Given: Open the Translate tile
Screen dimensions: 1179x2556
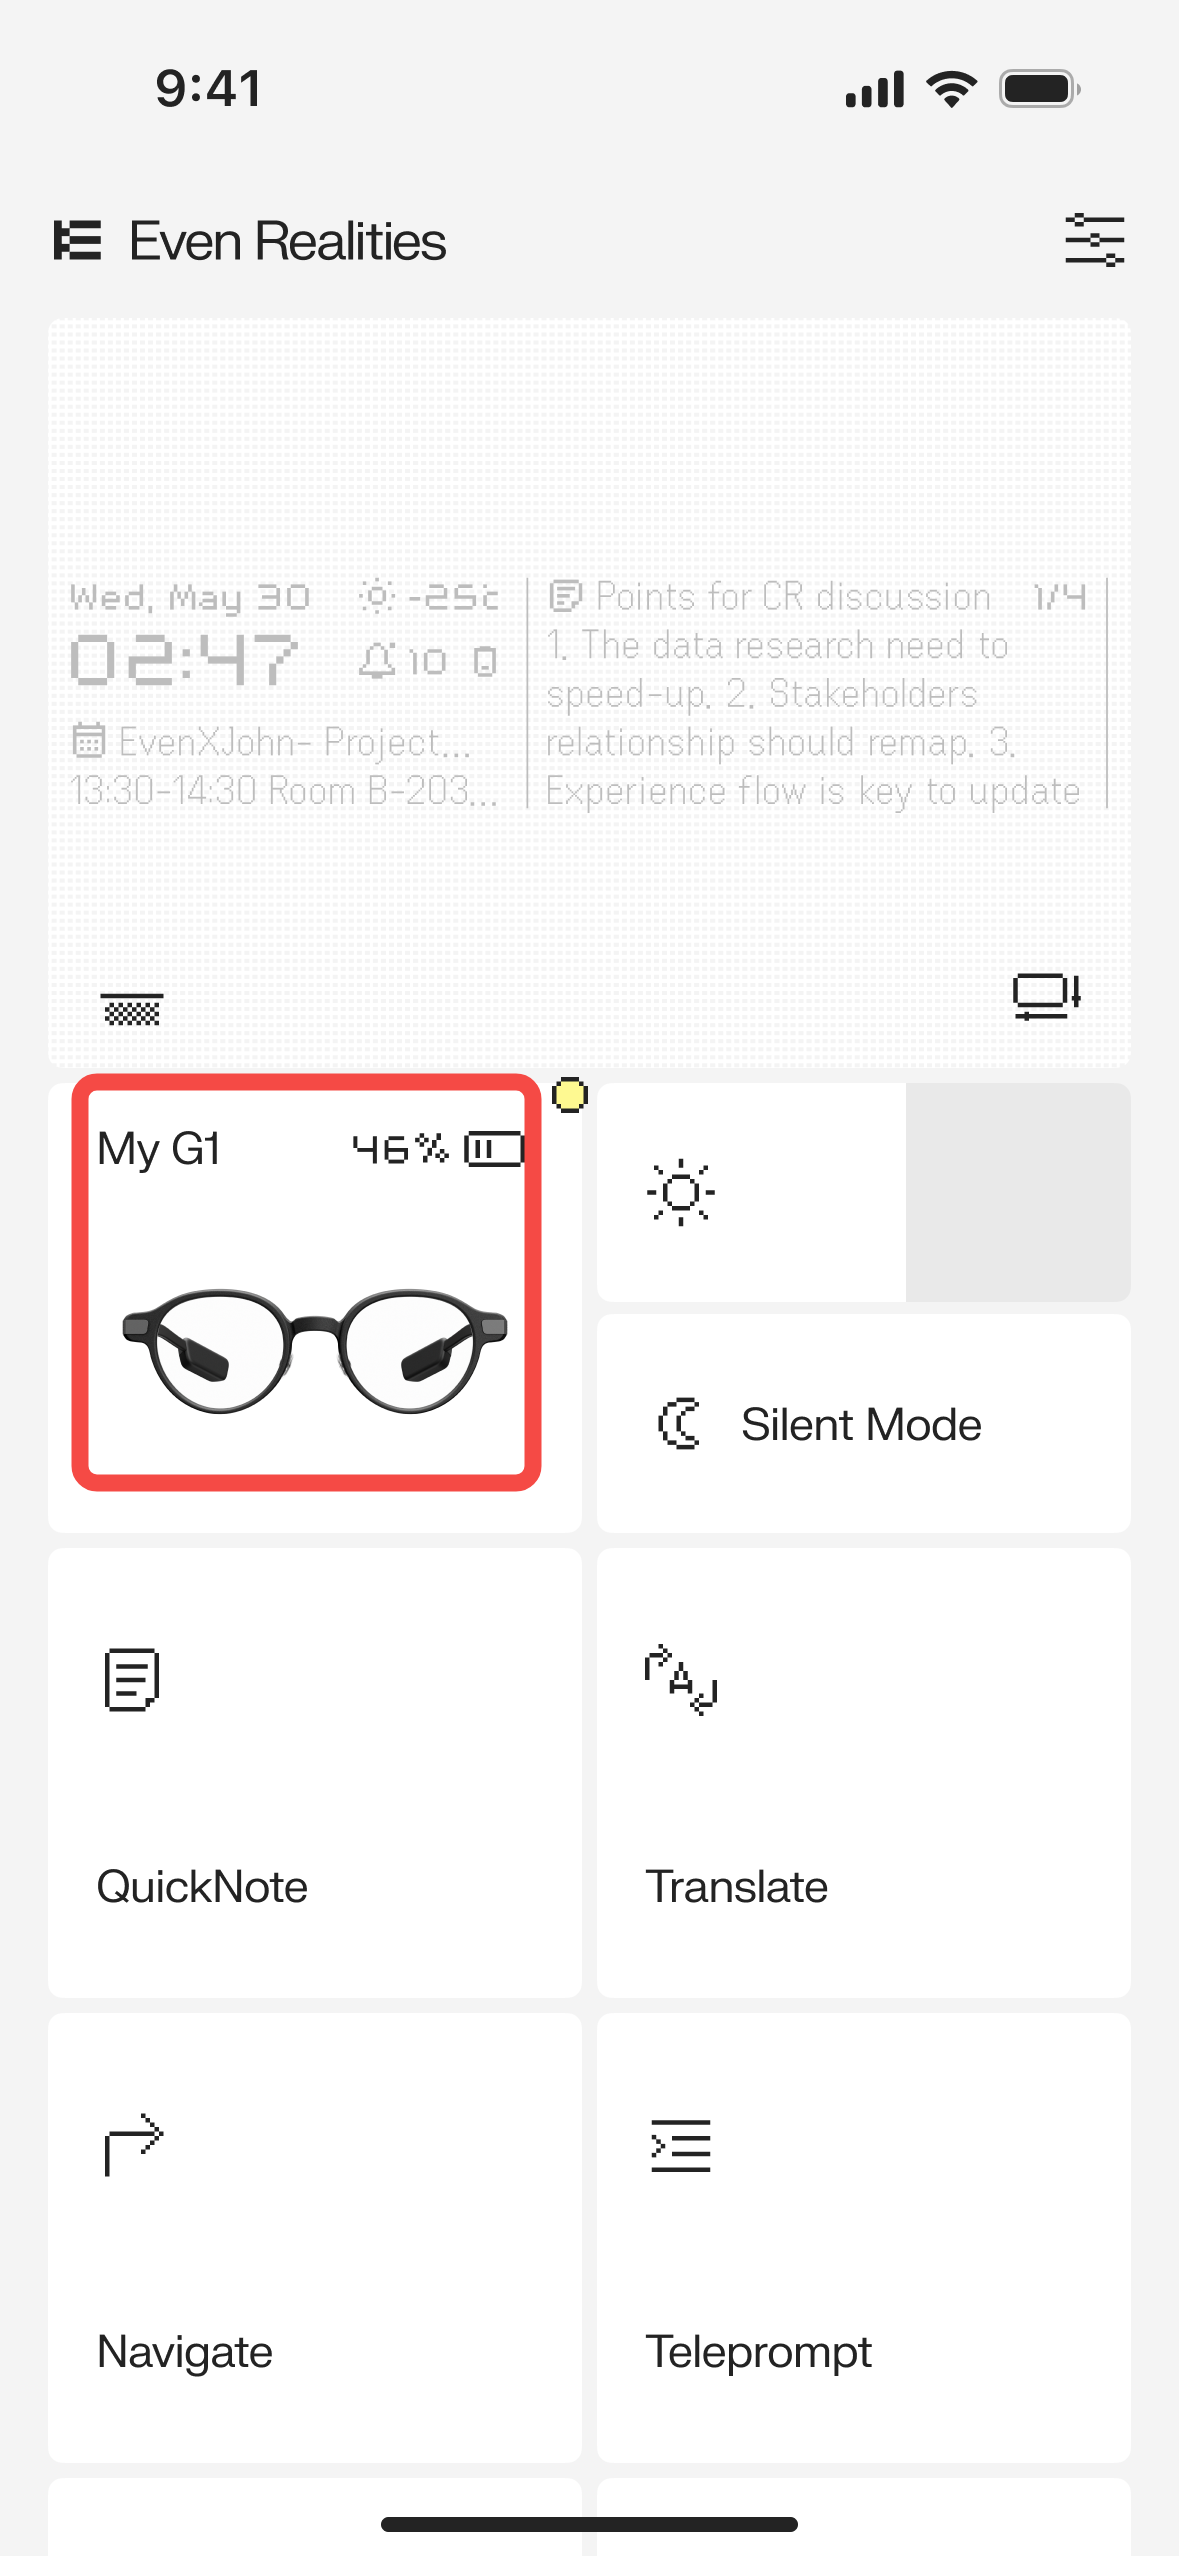Looking at the screenshot, I should click(864, 1773).
